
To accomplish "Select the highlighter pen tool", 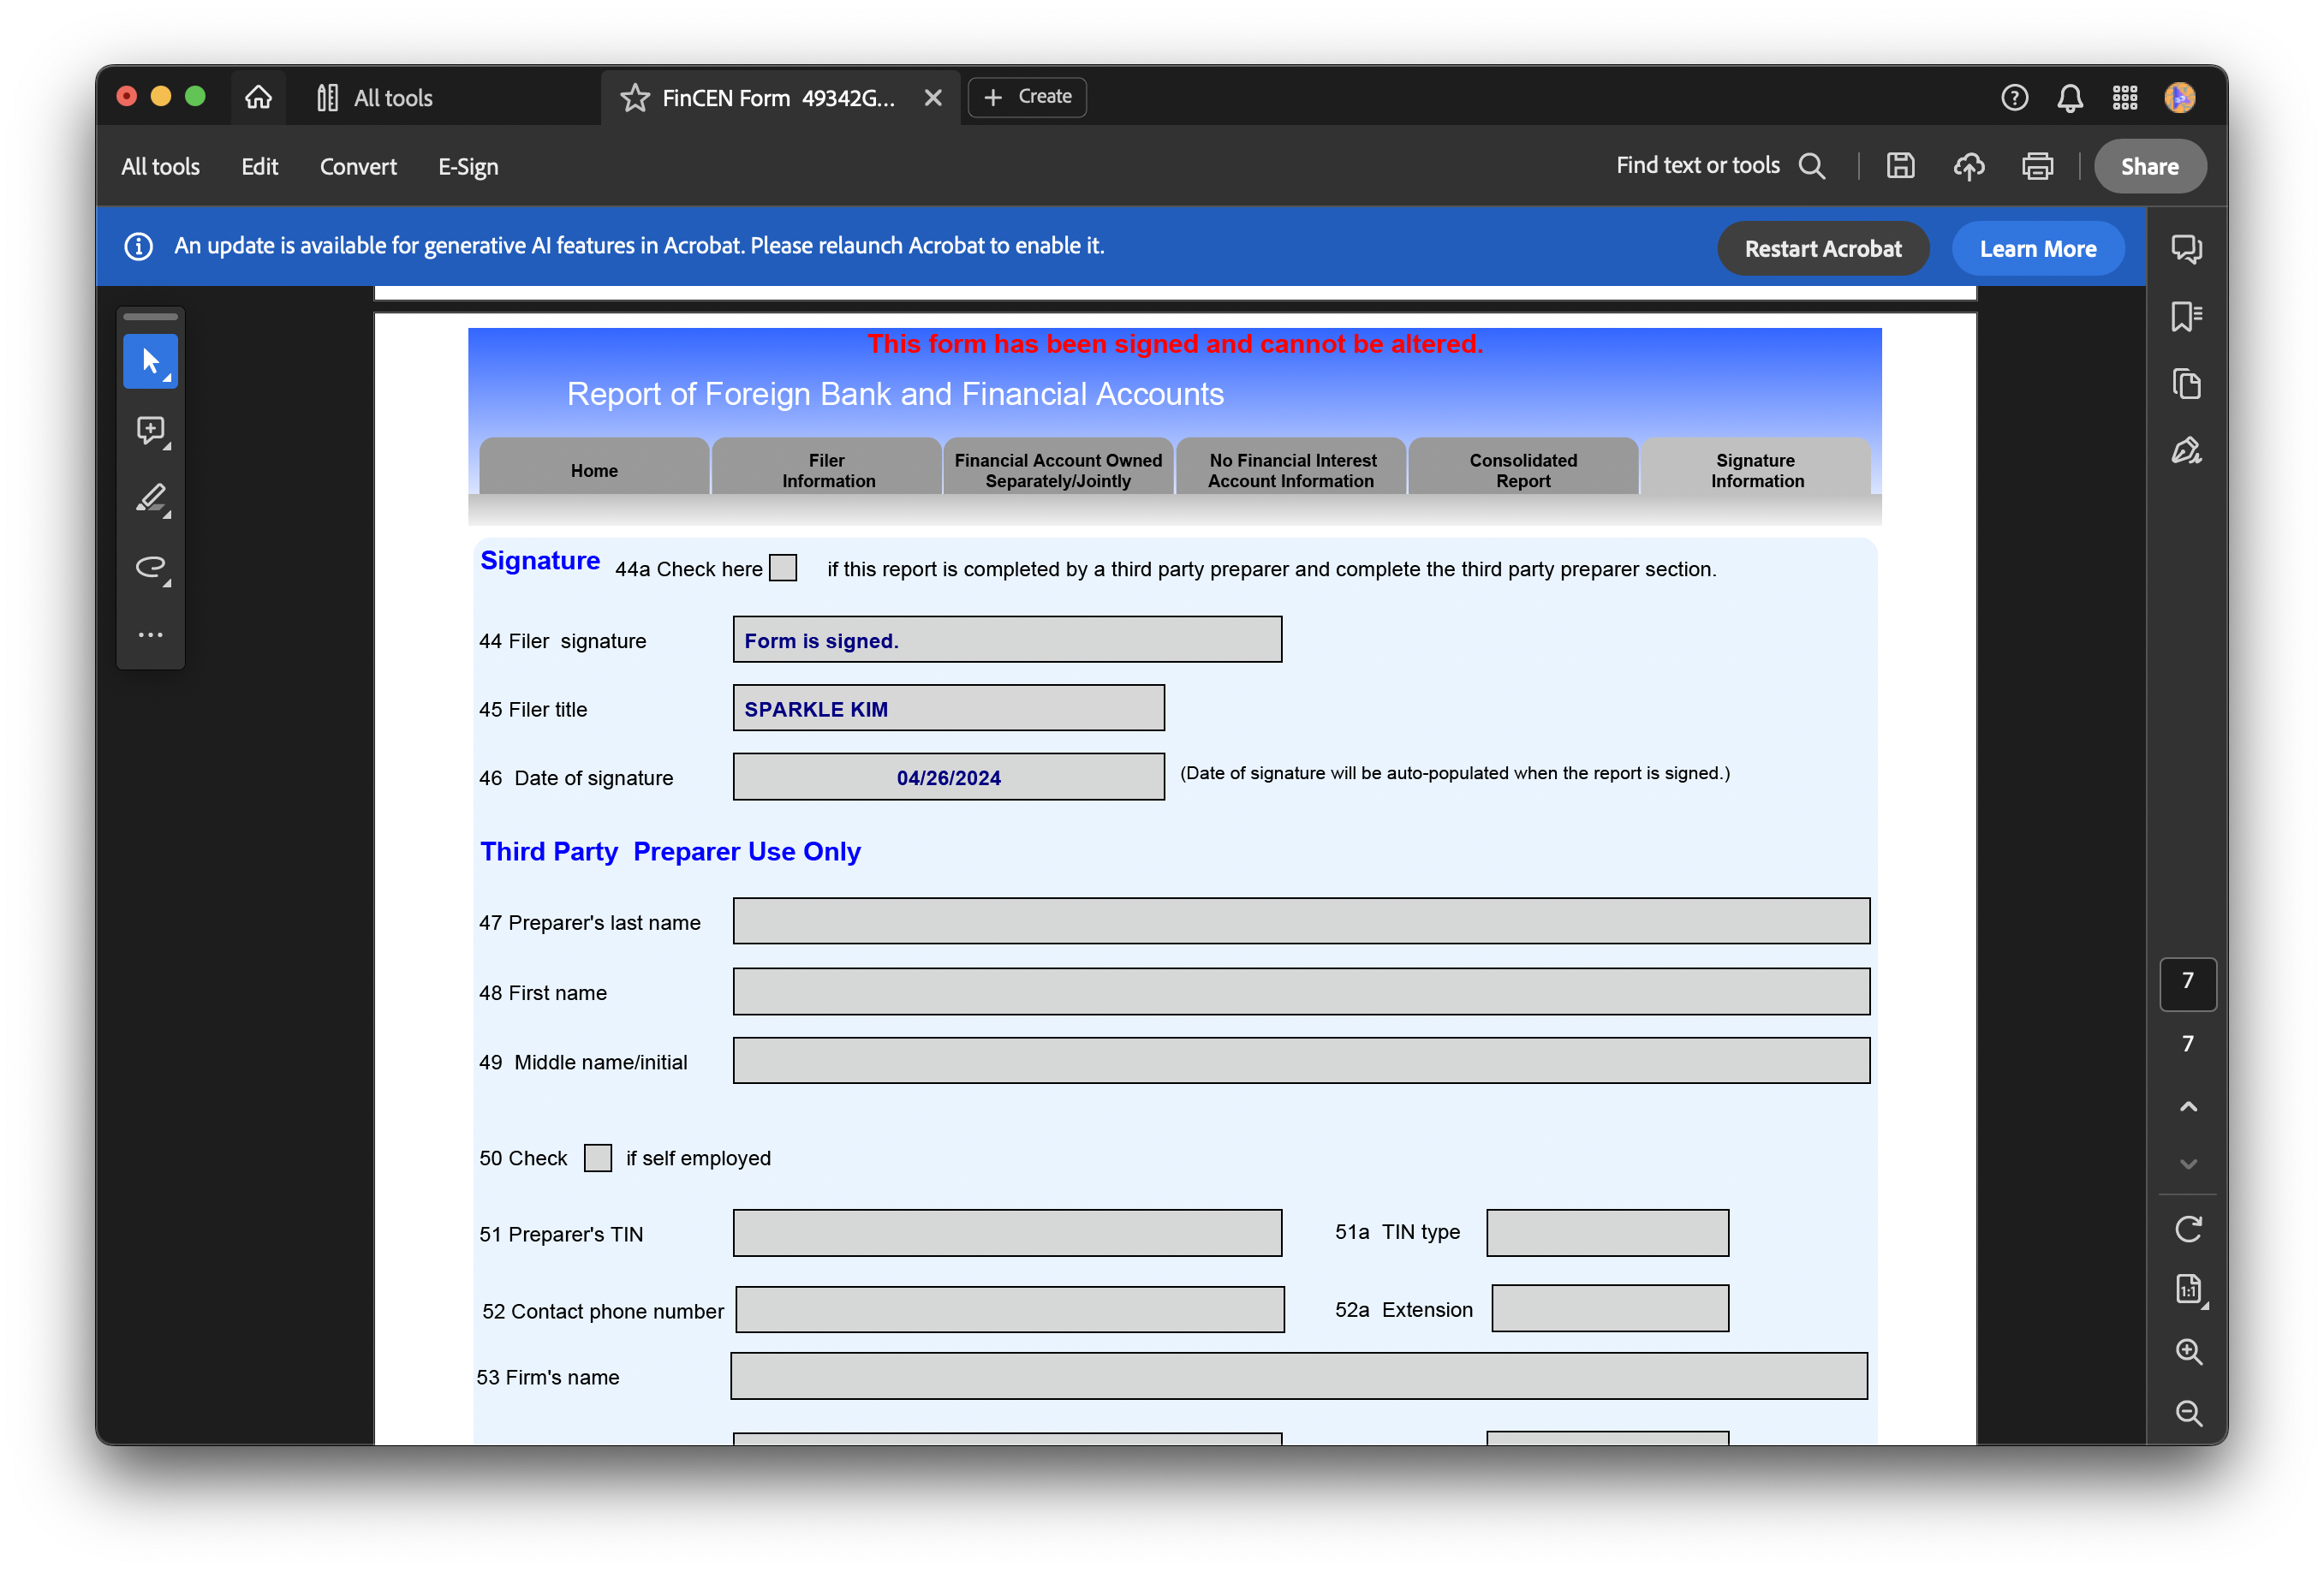I will 150,498.
